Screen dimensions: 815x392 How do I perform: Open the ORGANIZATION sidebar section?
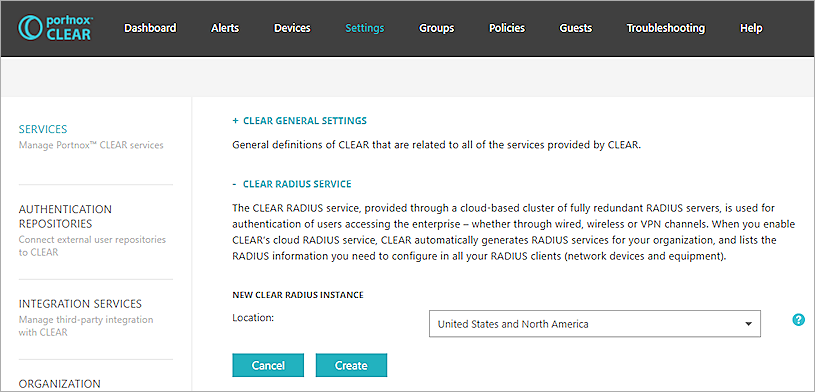[60, 384]
